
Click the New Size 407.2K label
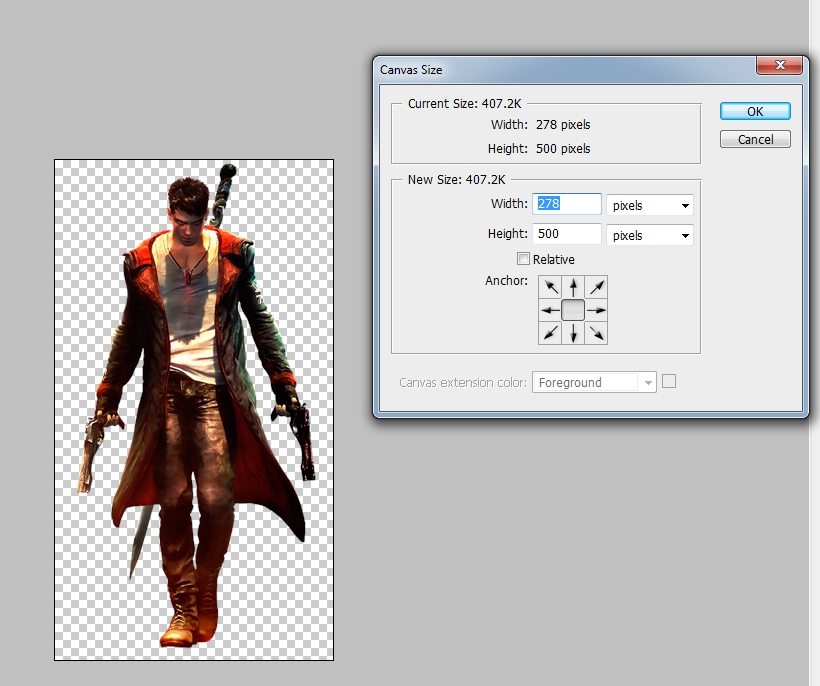(457, 179)
